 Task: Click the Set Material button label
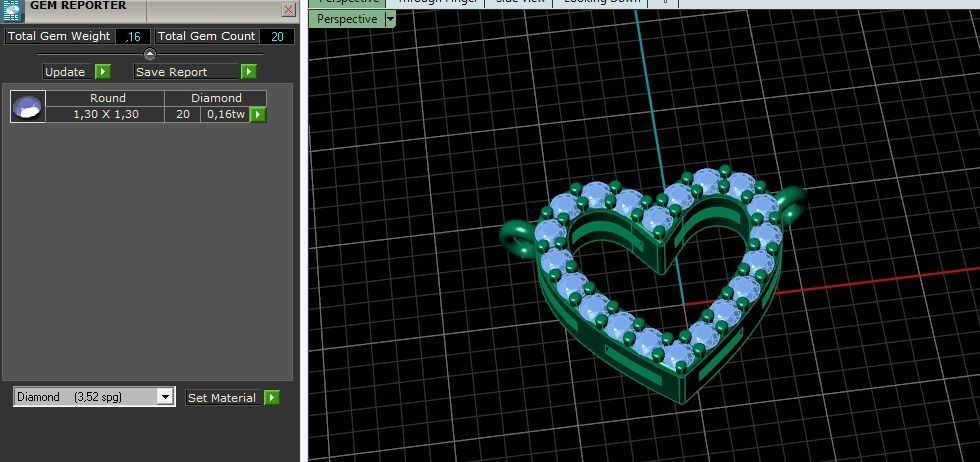tap(223, 398)
